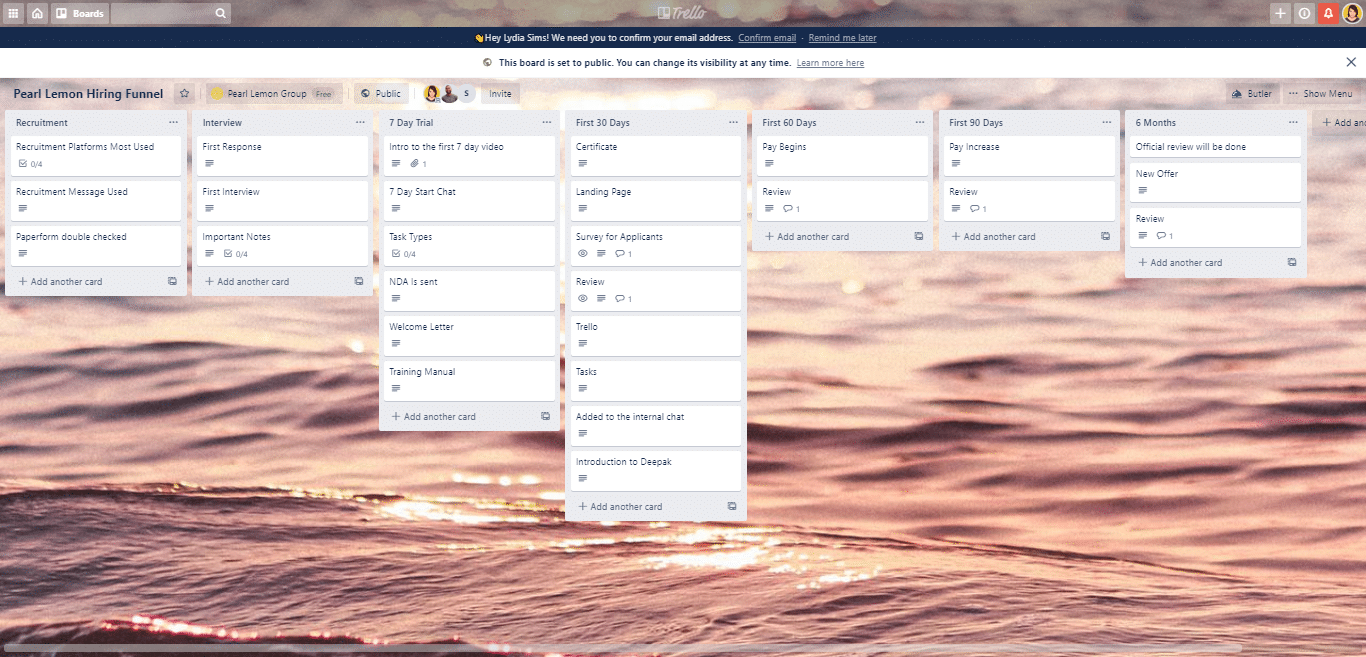The image size is (1366, 657).
Task: Open the NDA Is sent card
Action: (469, 290)
